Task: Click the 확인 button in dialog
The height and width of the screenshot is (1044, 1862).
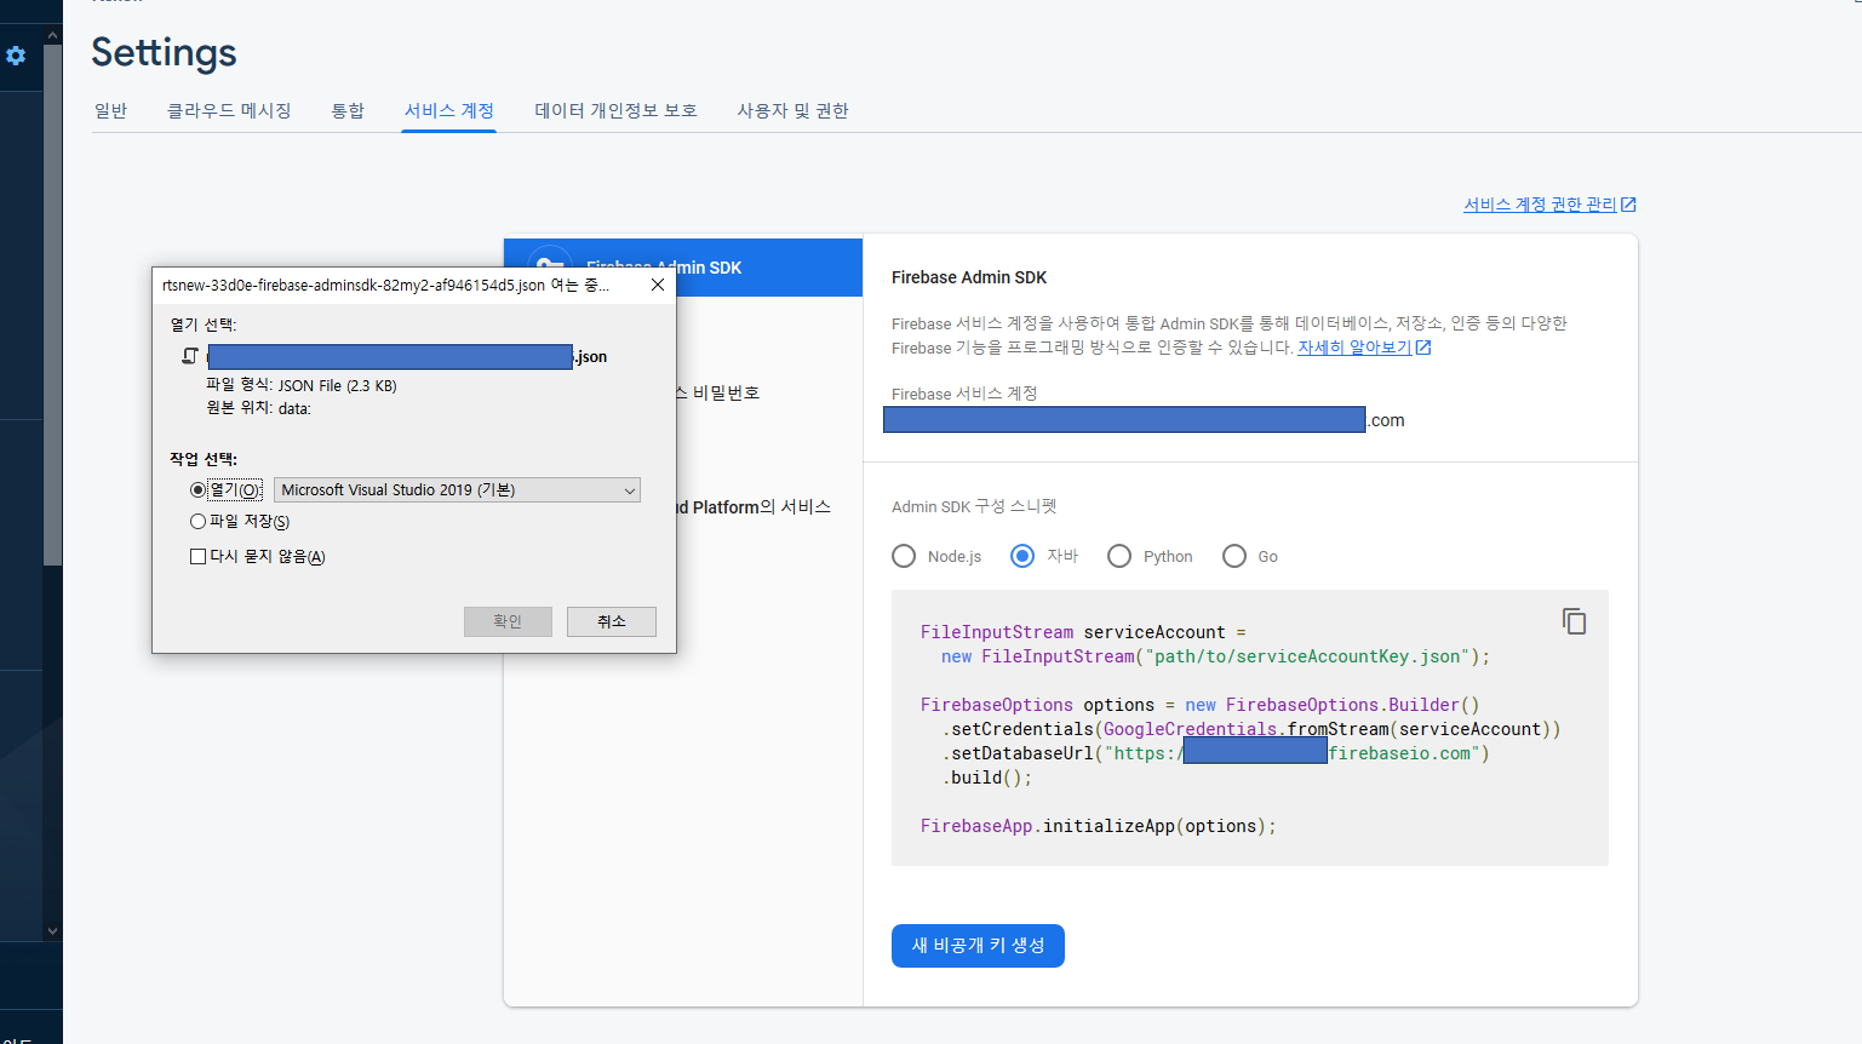Action: (x=508, y=621)
